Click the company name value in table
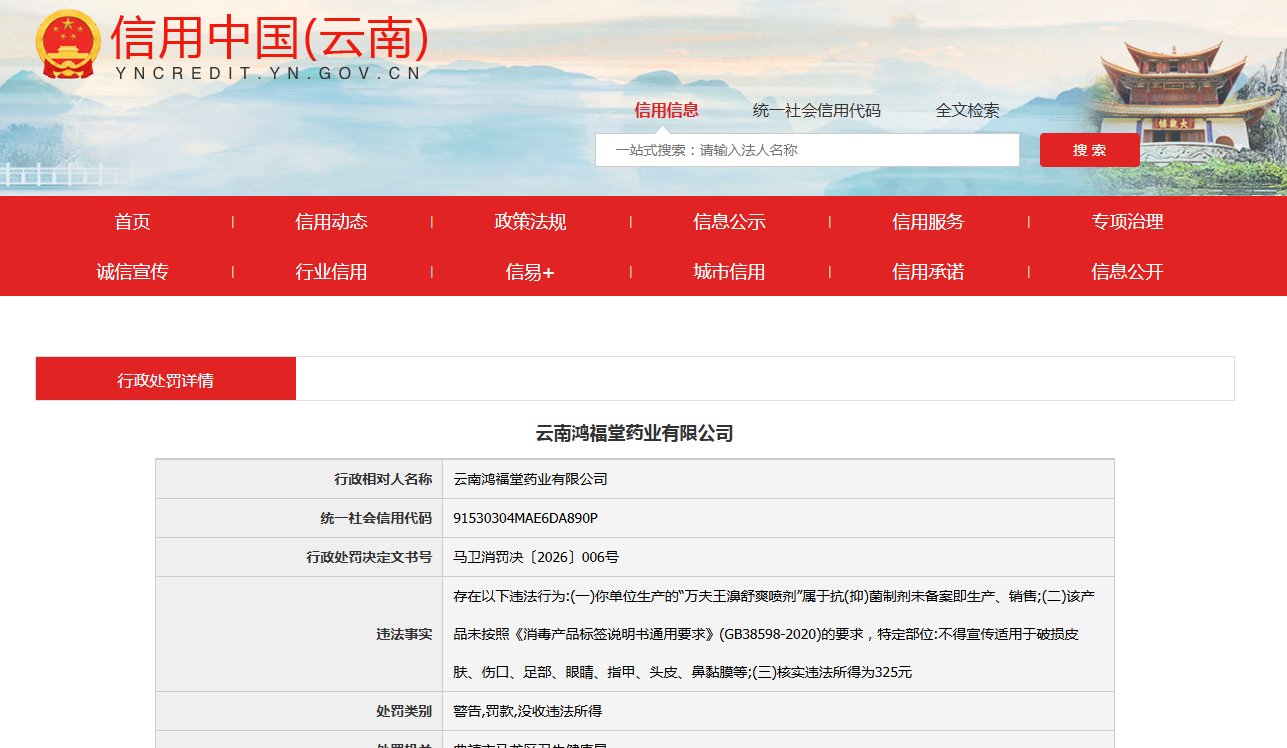The width and height of the screenshot is (1287, 748). (530, 479)
